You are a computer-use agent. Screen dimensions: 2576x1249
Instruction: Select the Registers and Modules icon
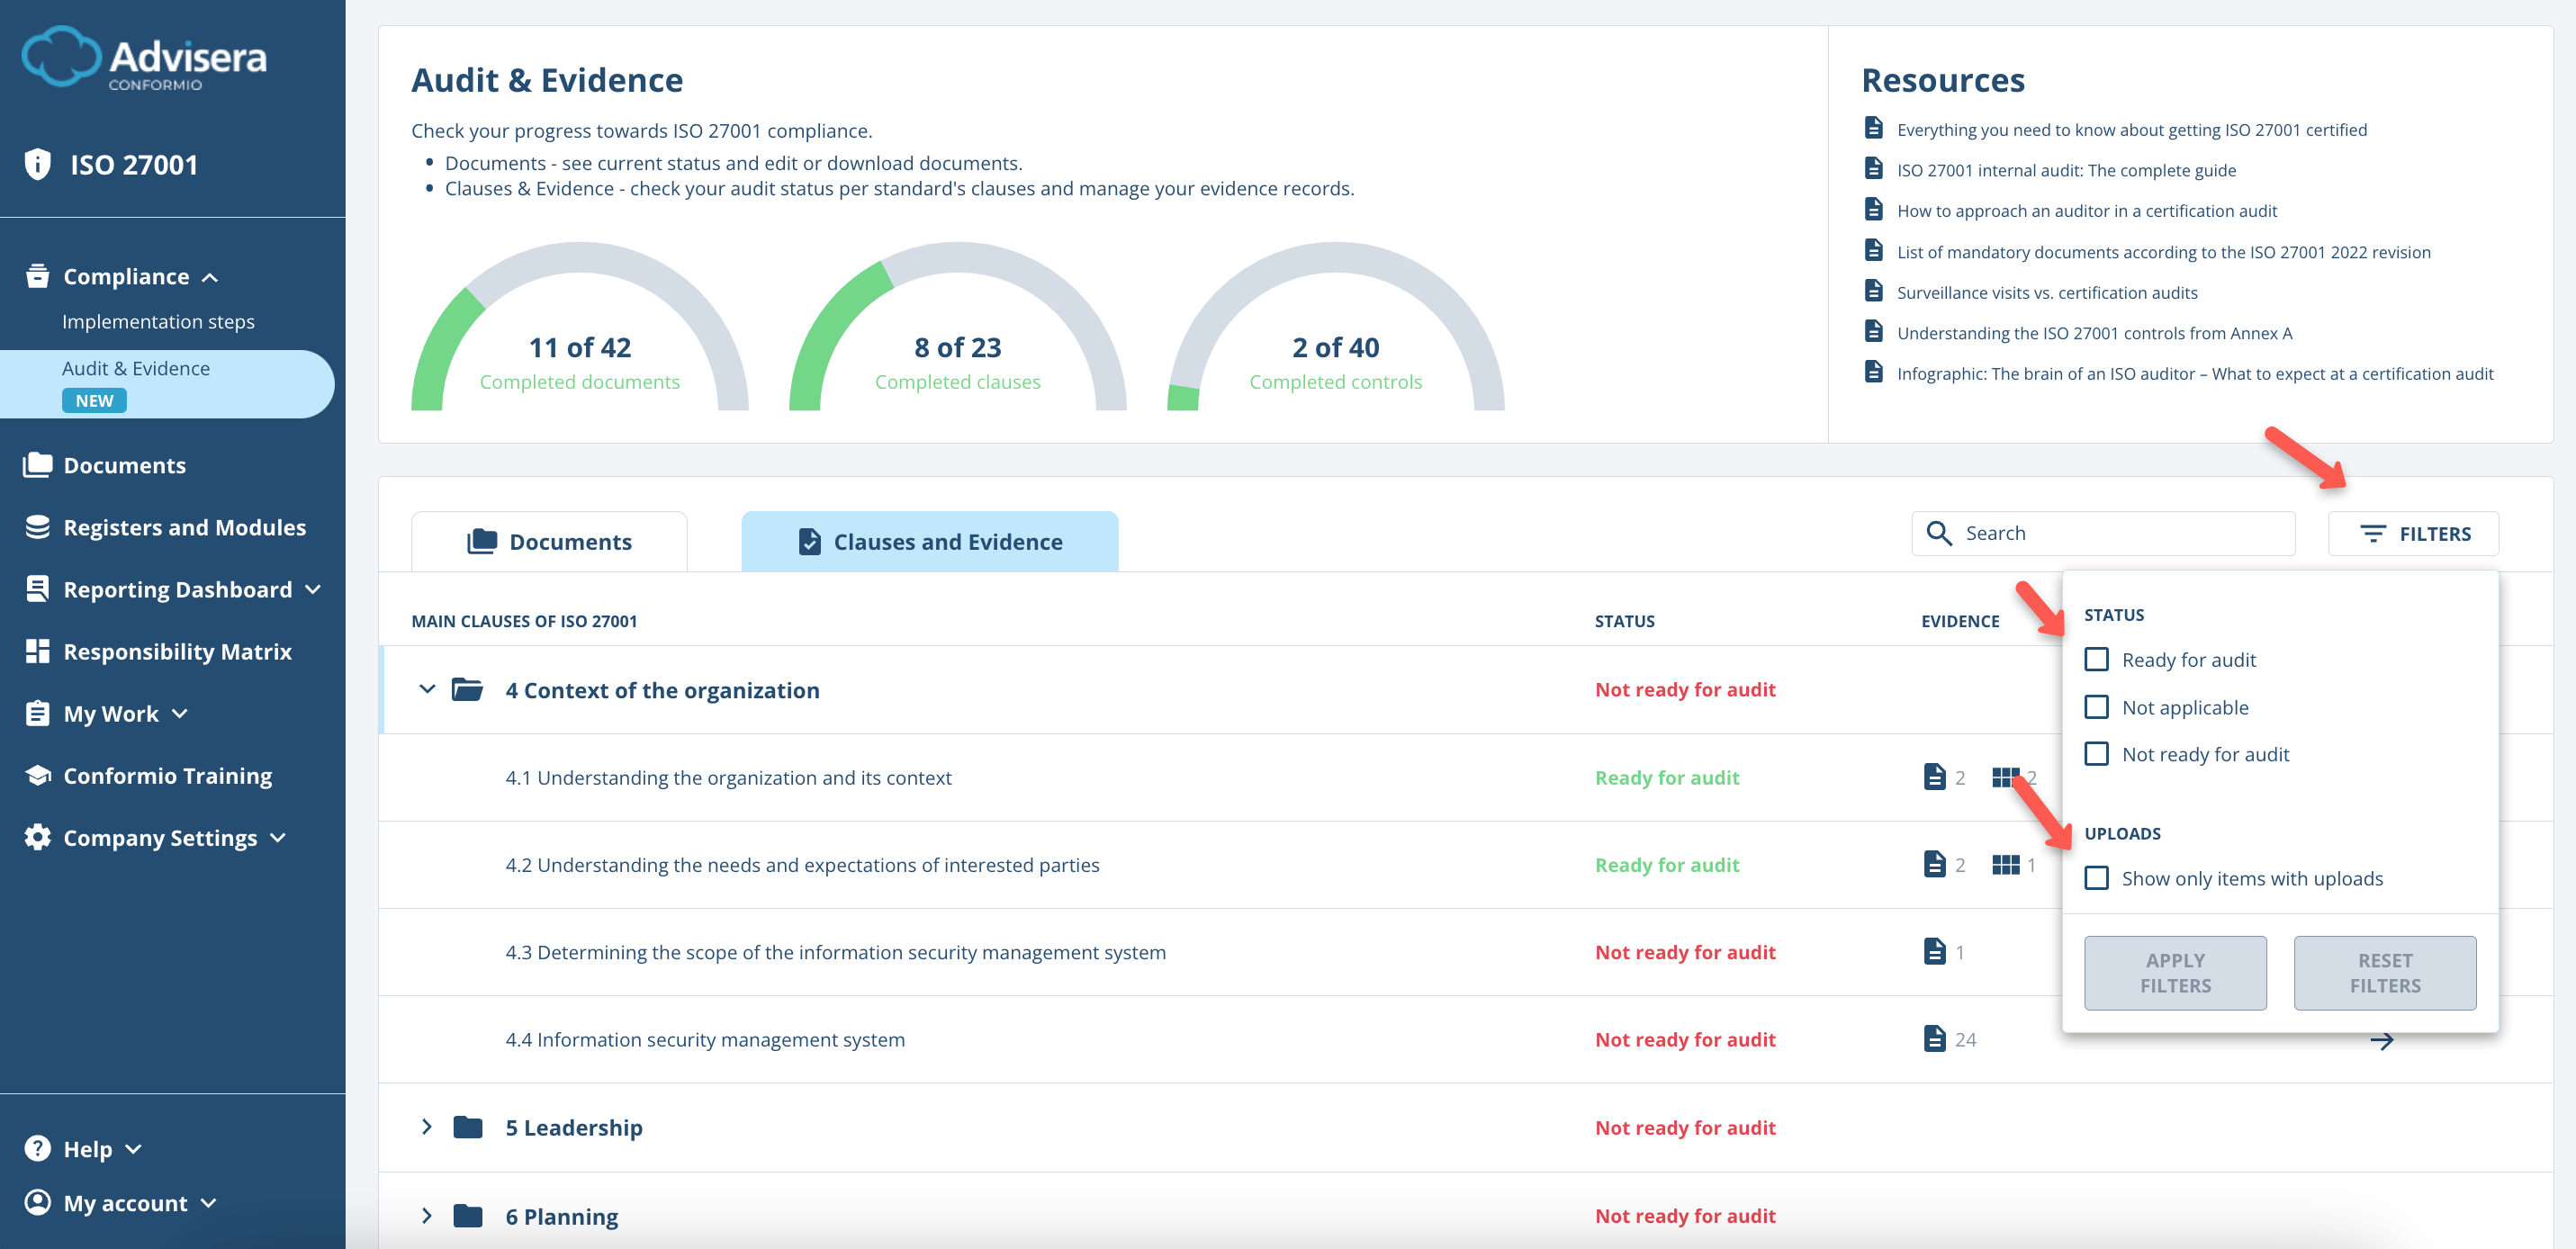[x=37, y=526]
